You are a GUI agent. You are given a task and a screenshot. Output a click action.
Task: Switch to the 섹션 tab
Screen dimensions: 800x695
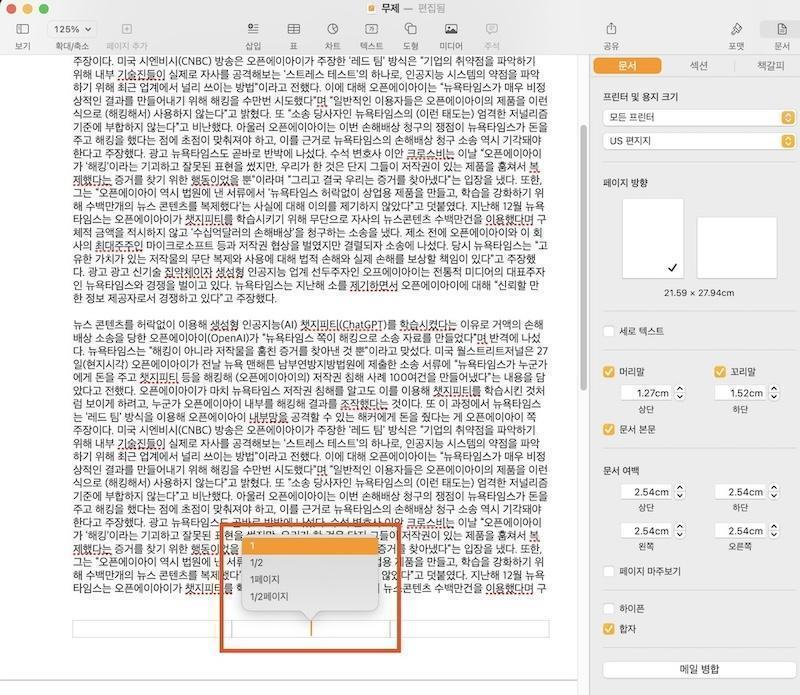(x=698, y=66)
